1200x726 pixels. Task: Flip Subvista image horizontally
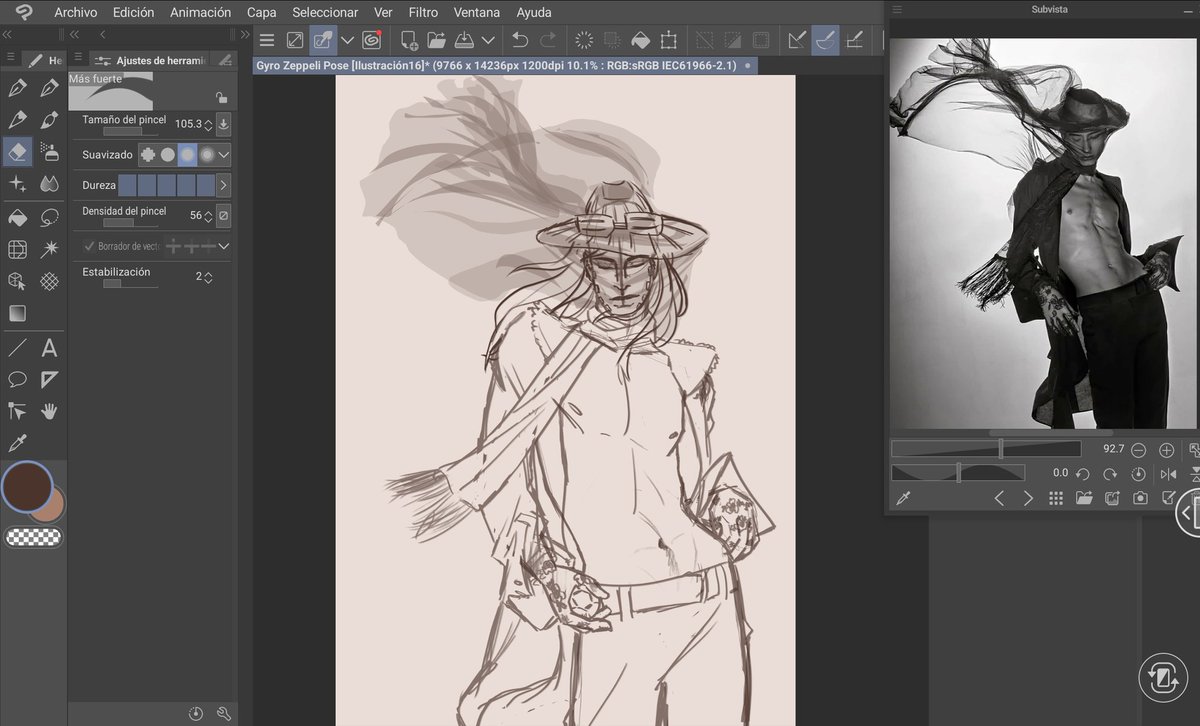click(x=1168, y=474)
